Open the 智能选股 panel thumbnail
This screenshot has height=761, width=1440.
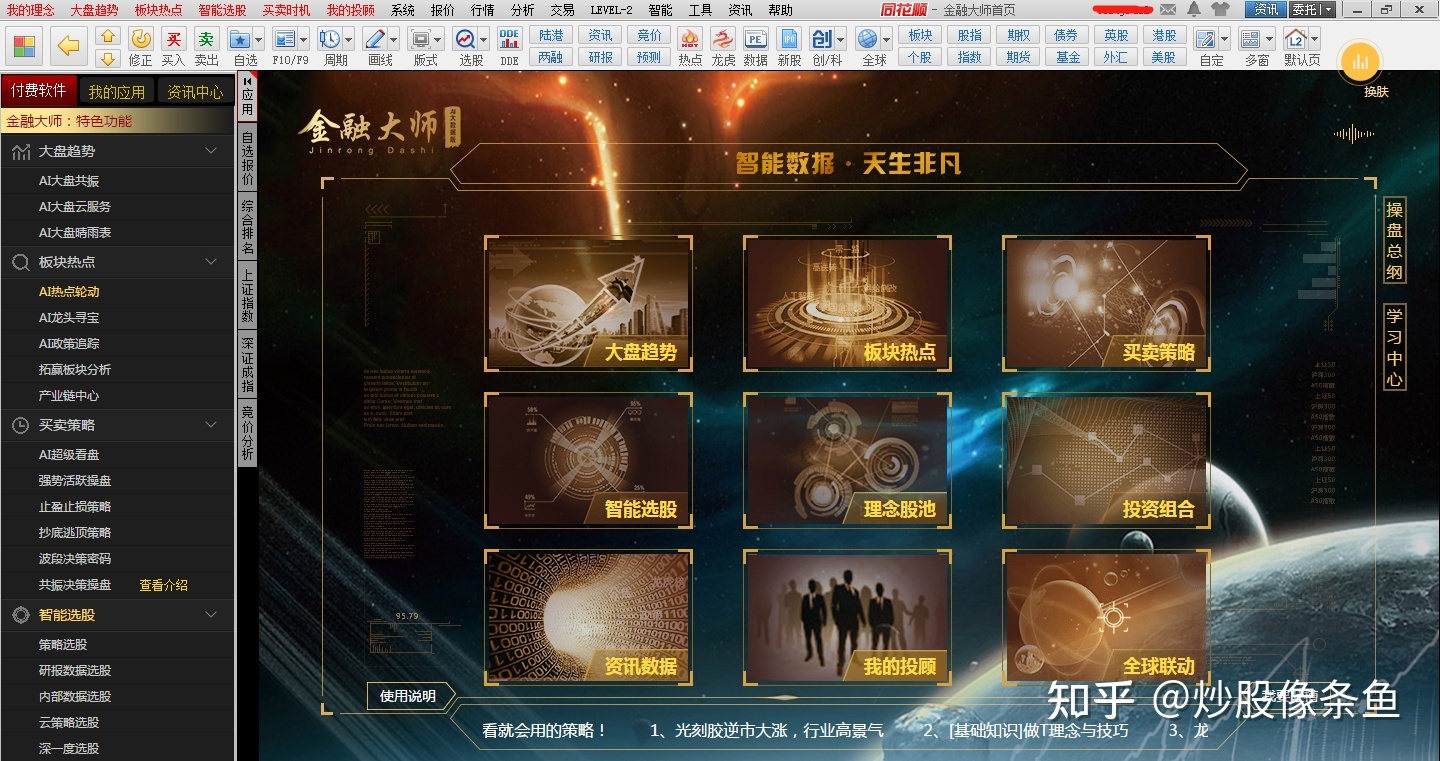(588, 460)
